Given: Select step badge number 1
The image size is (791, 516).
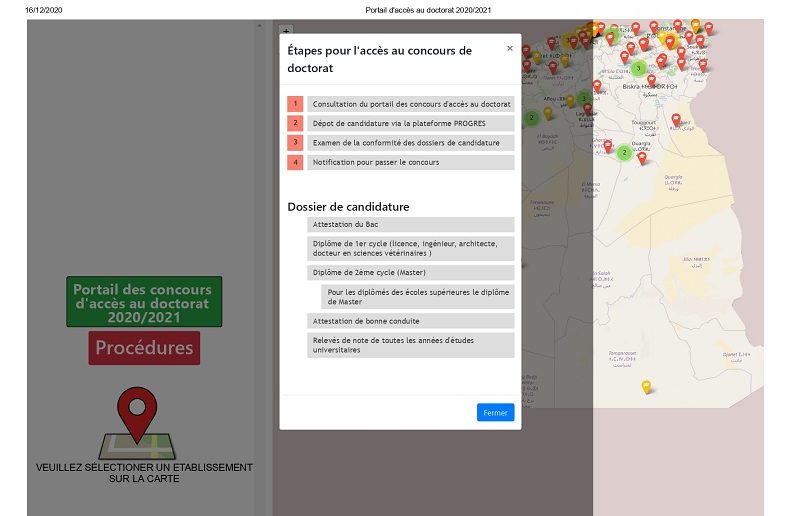Looking at the screenshot, I should pos(295,104).
